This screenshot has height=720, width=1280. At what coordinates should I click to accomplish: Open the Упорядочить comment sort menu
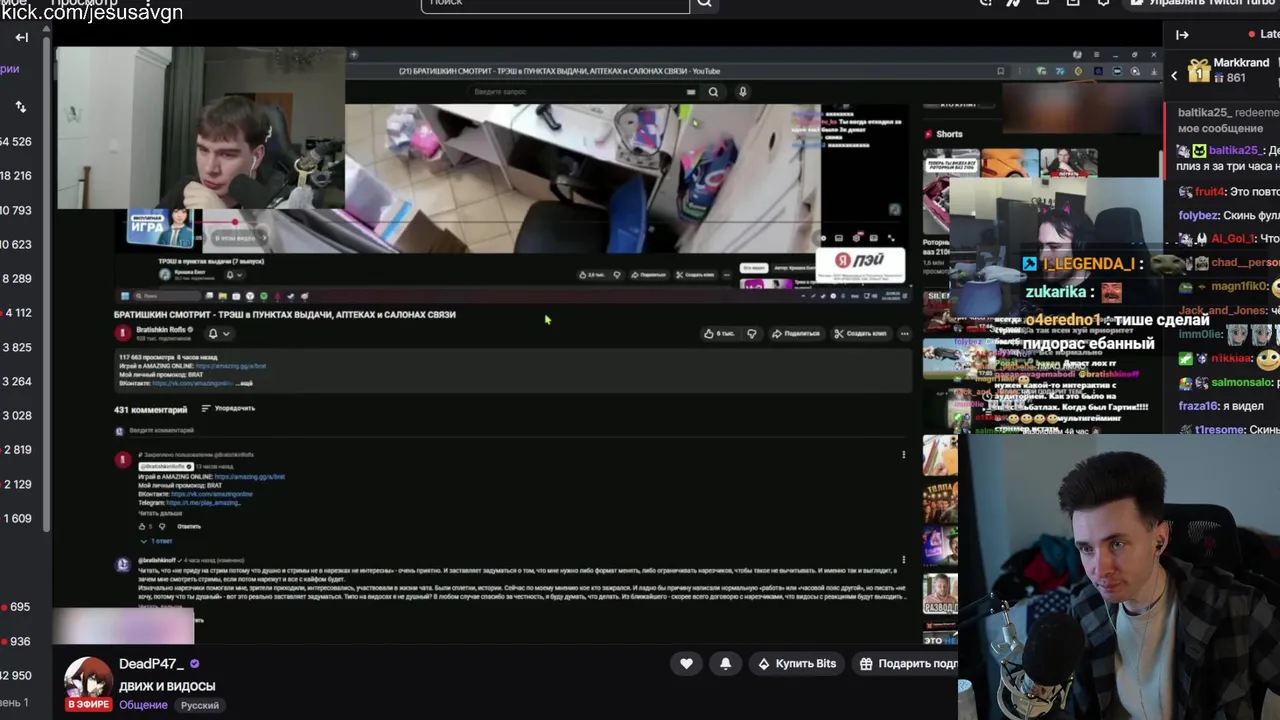pyautogui.click(x=228, y=408)
